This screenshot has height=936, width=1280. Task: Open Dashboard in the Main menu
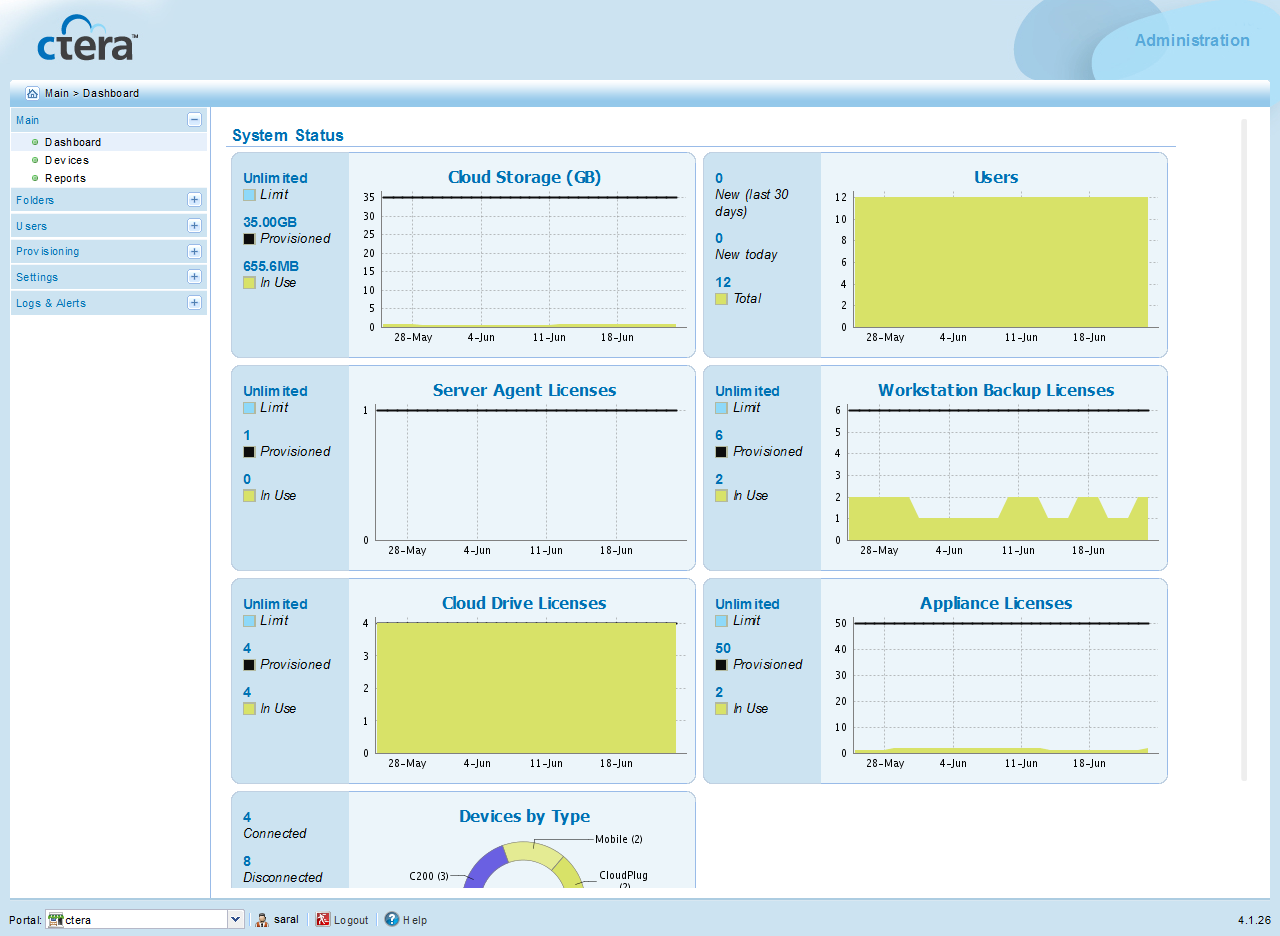[x=73, y=142]
